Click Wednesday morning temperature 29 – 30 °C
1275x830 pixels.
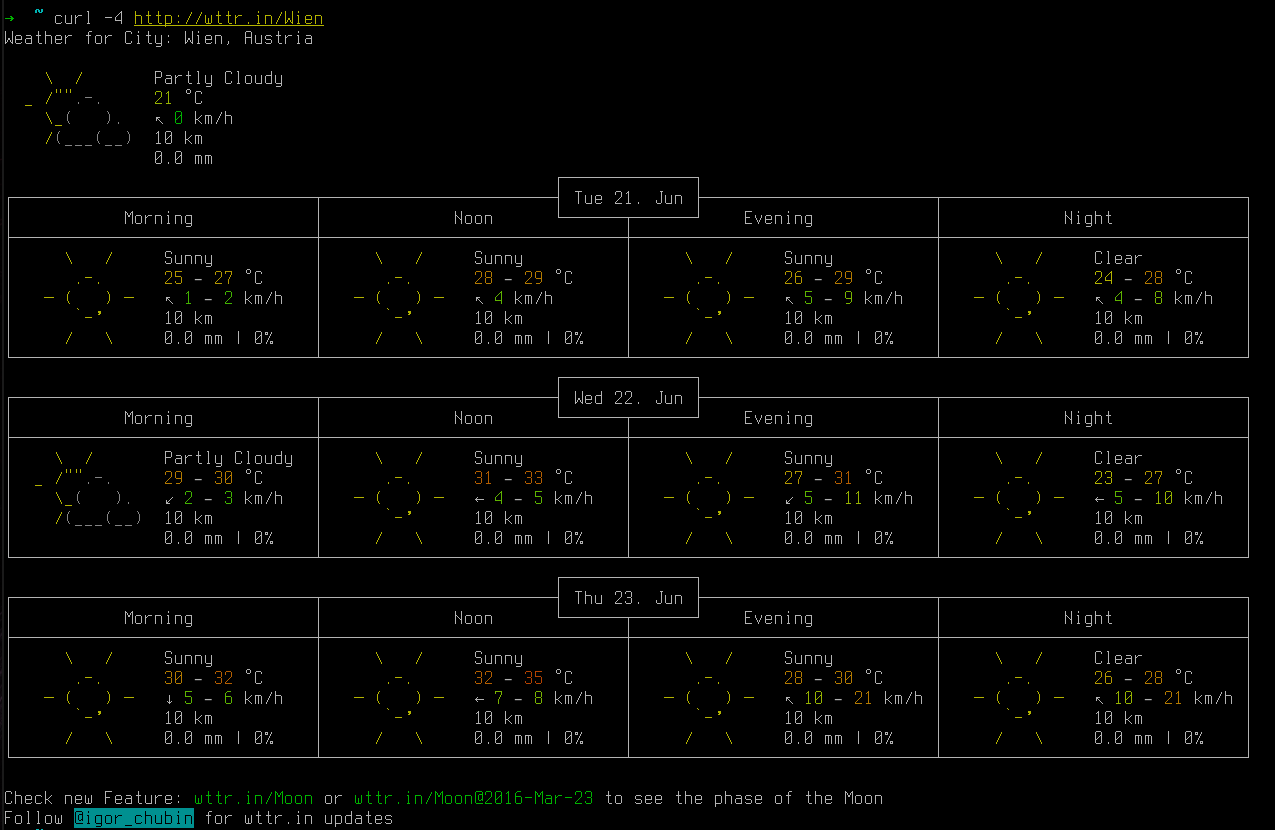[x=214, y=478]
